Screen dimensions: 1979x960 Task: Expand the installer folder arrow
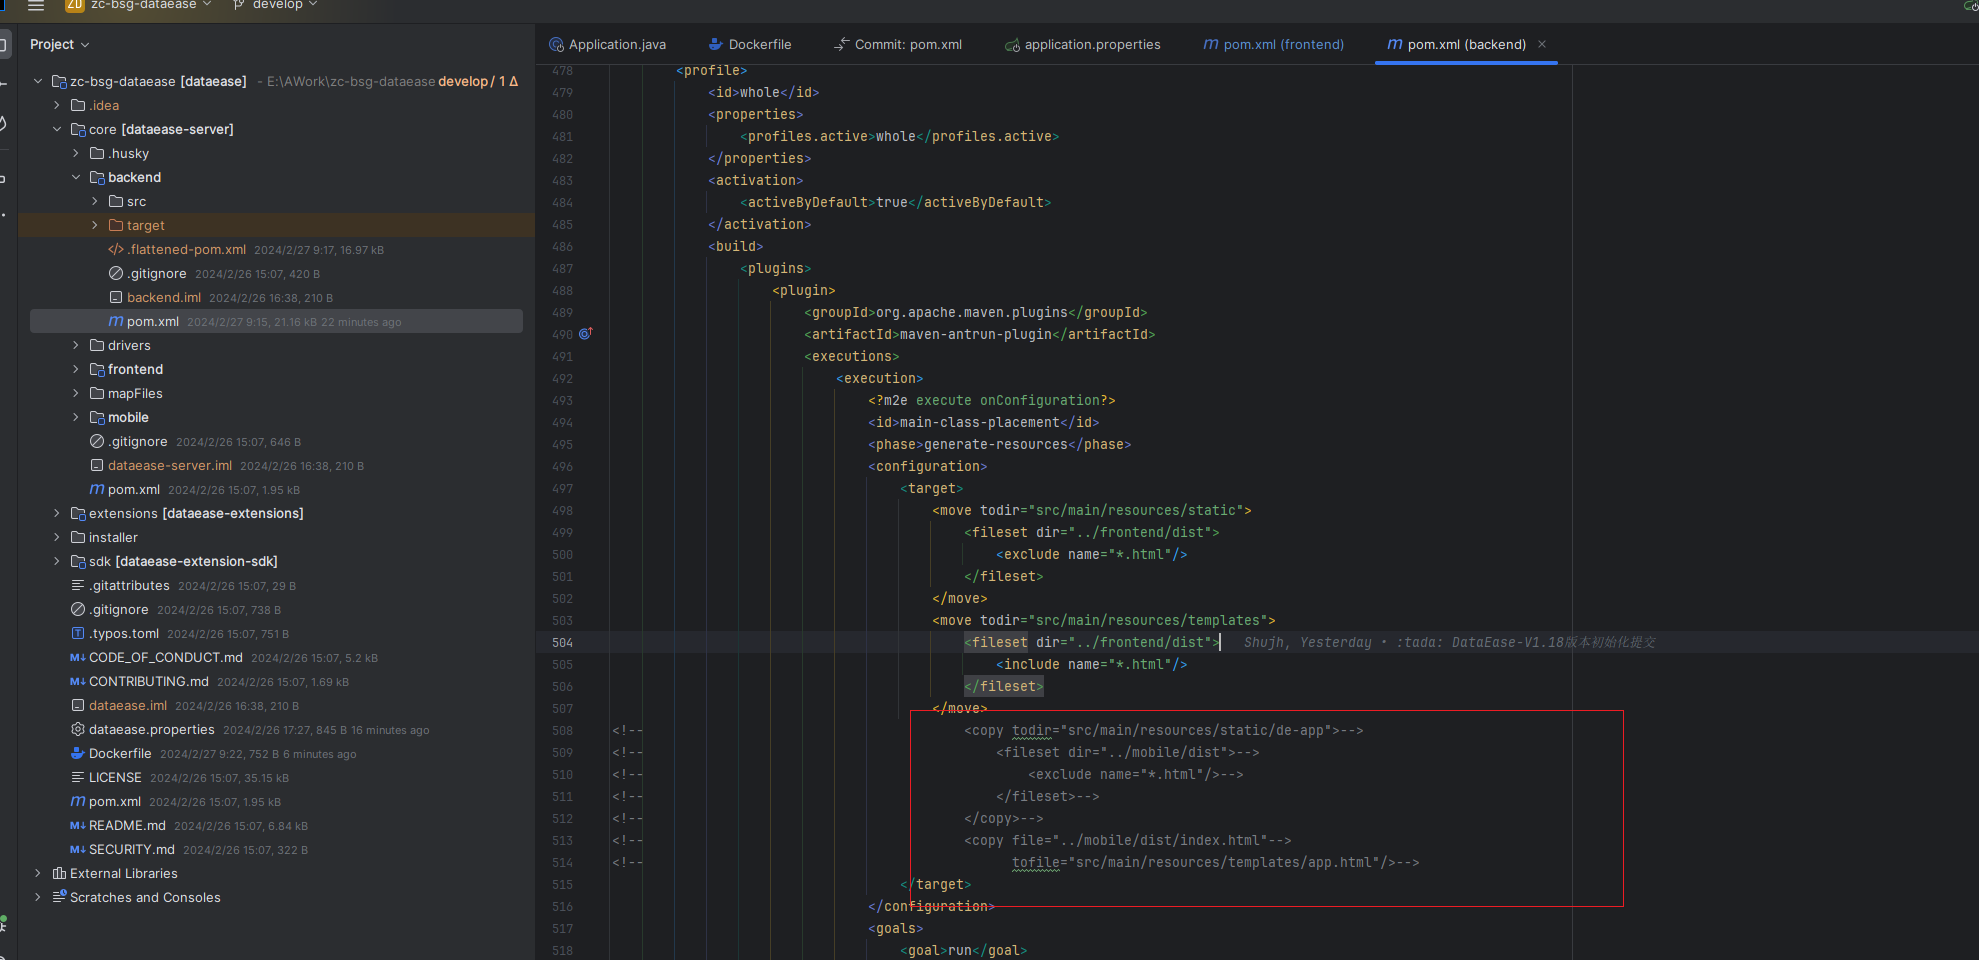point(57,537)
